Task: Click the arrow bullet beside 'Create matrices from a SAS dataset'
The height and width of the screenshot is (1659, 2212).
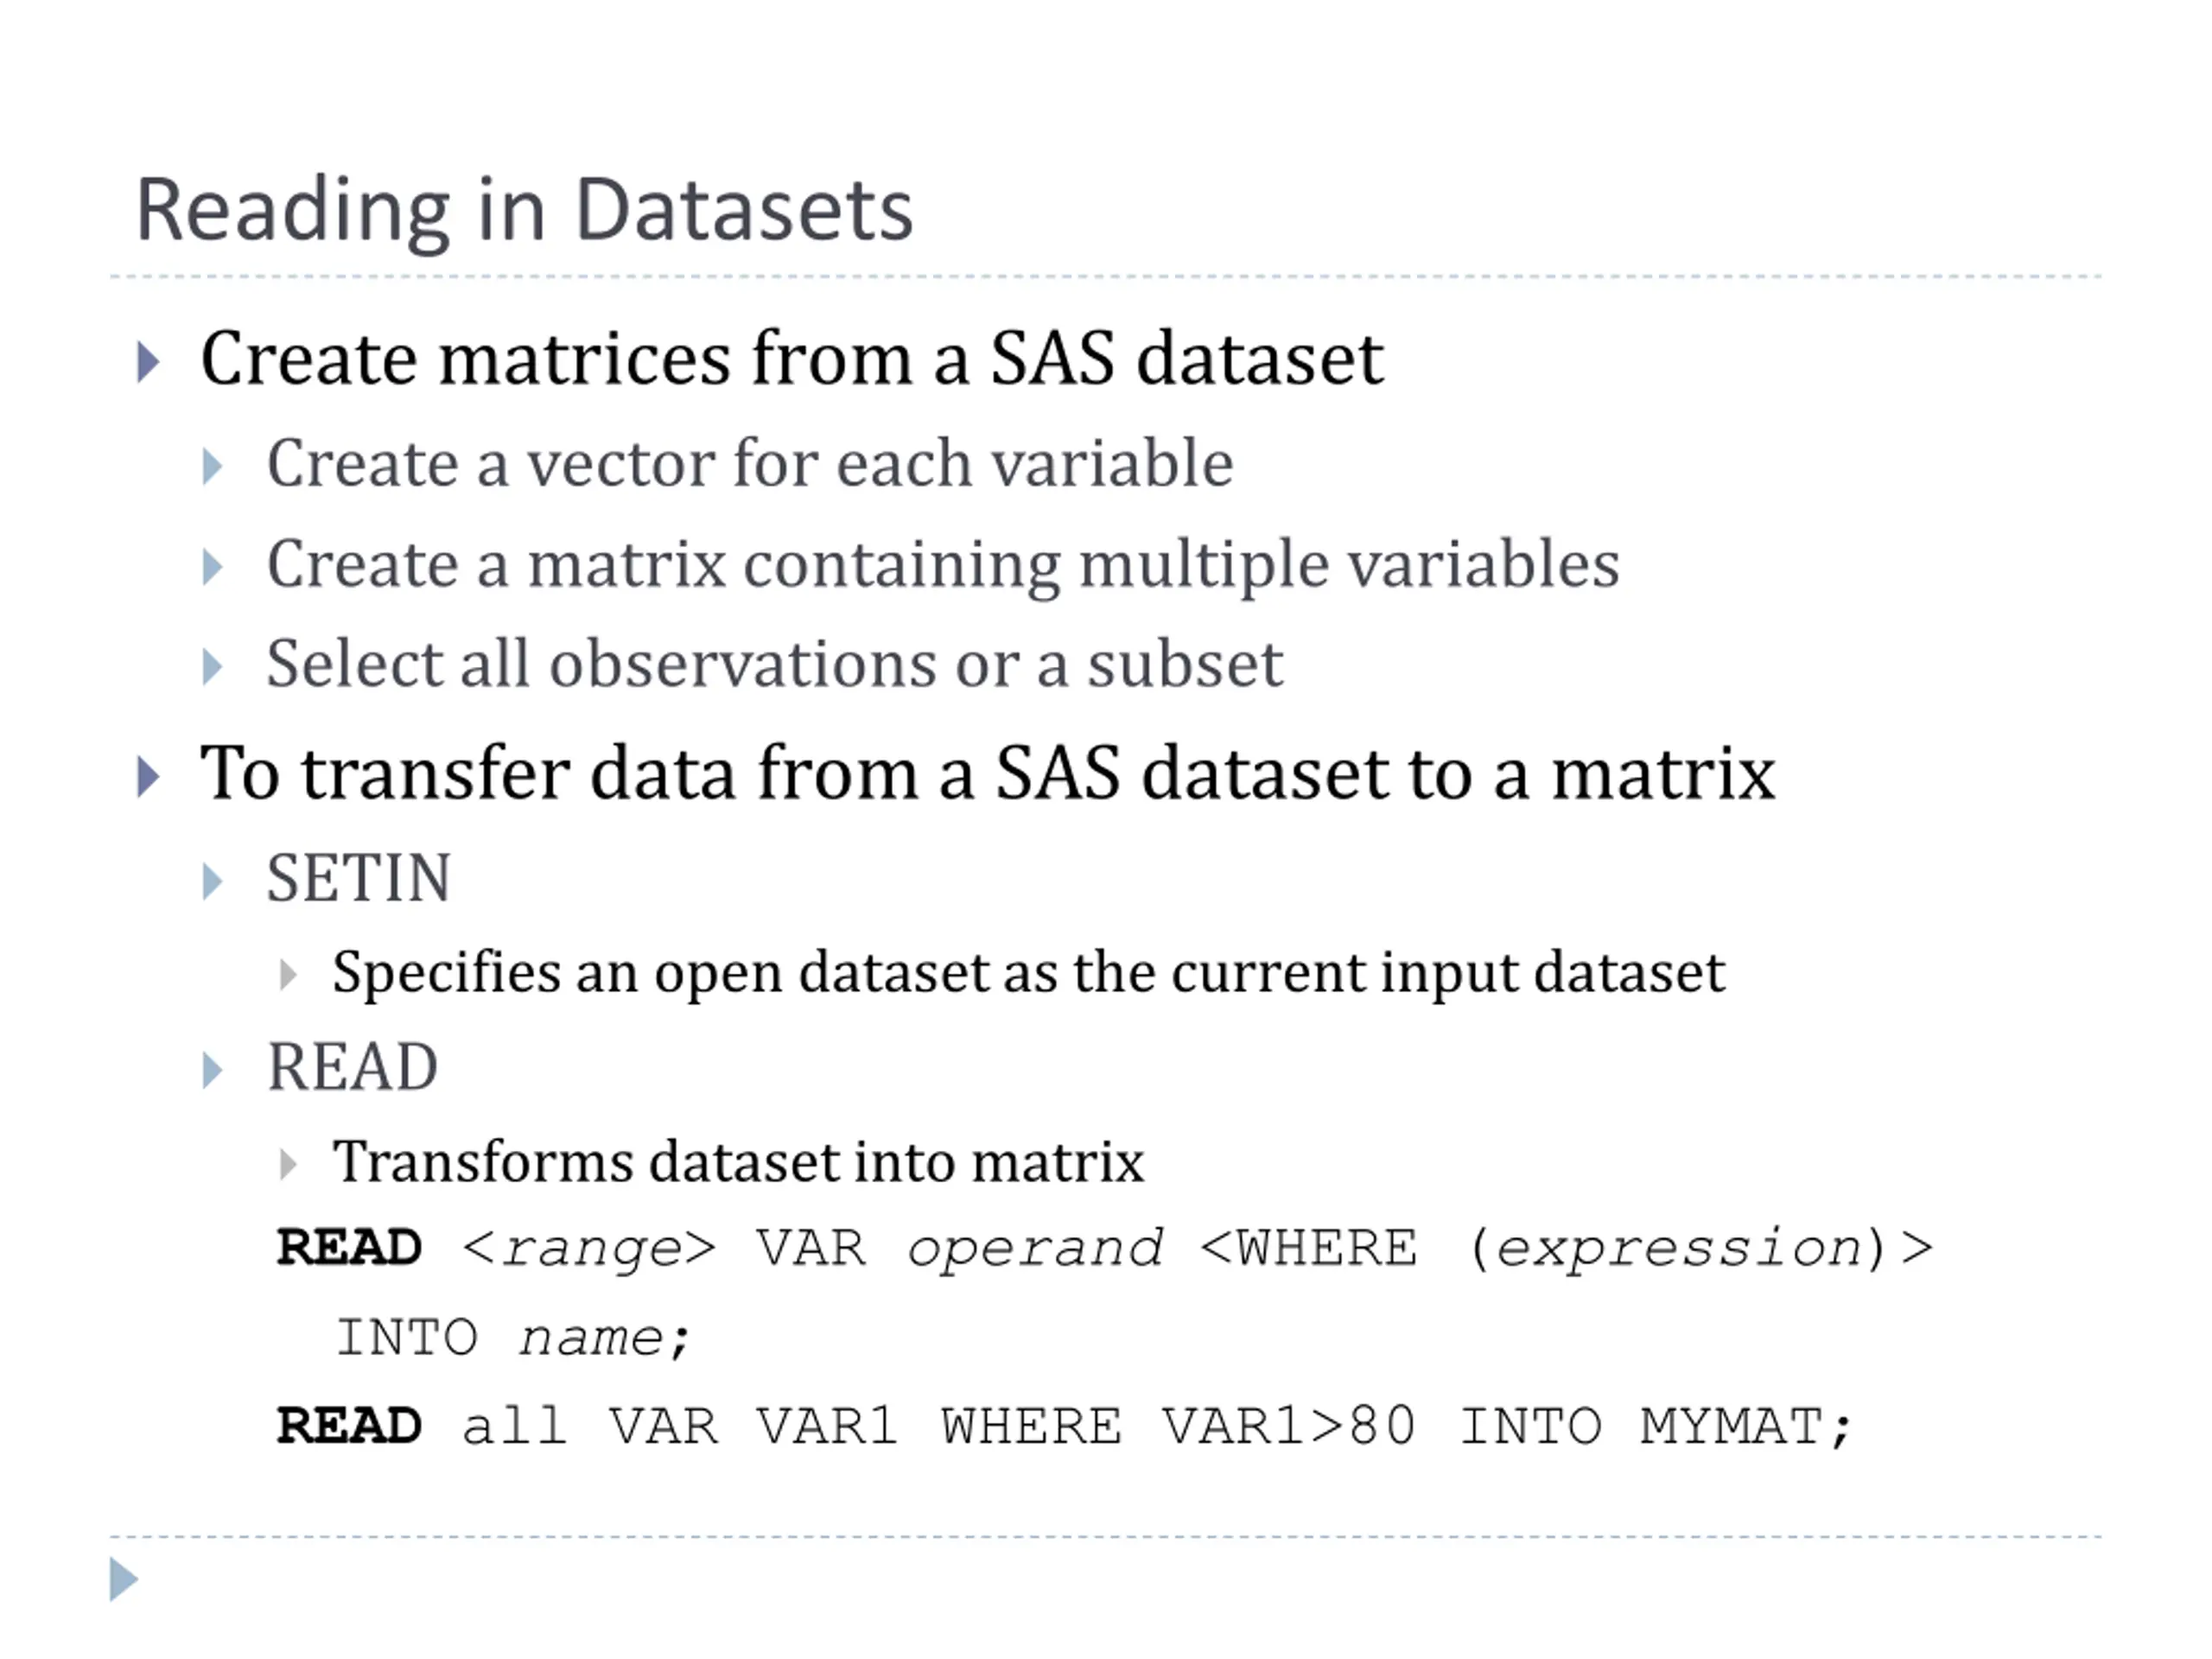Action: (x=148, y=362)
